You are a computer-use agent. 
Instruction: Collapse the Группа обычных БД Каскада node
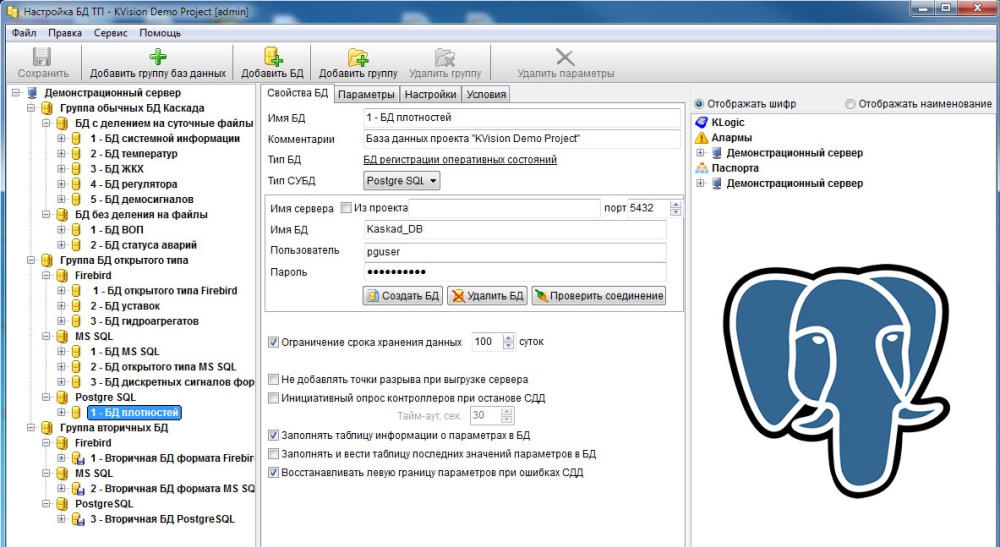click(x=31, y=108)
